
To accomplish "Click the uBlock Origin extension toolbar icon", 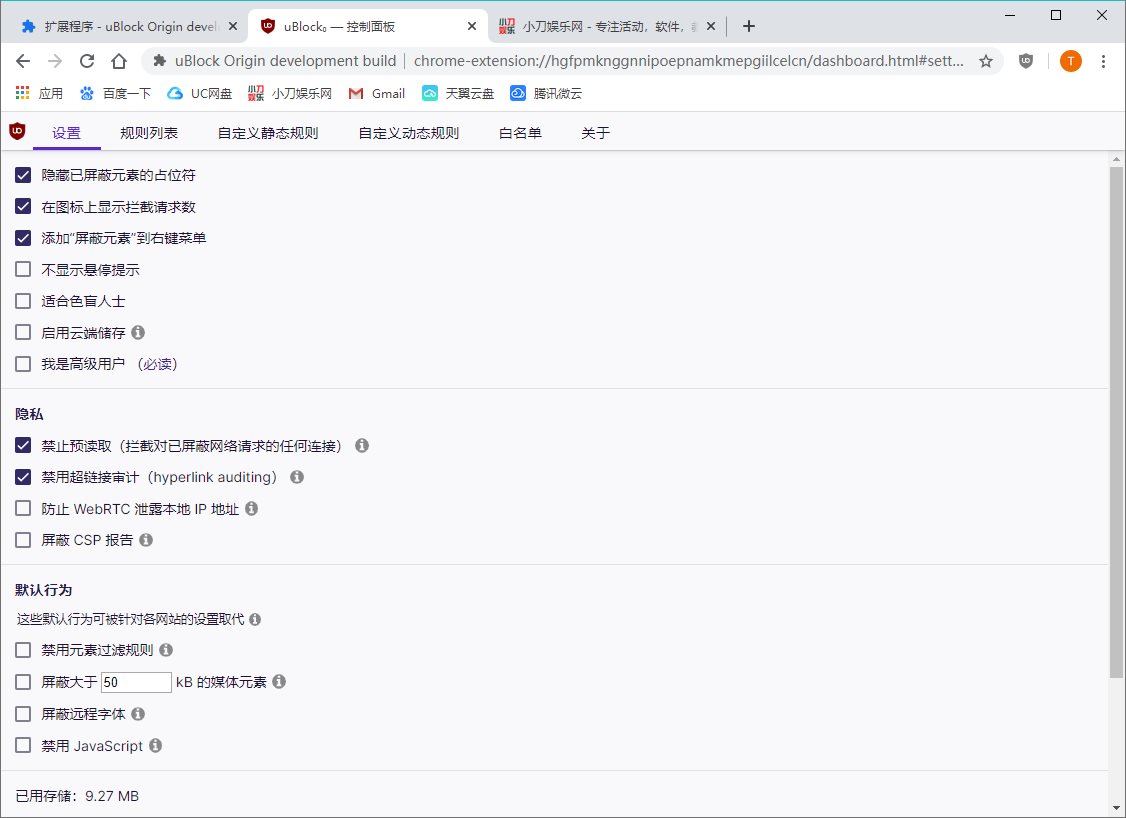I will (x=1026, y=61).
